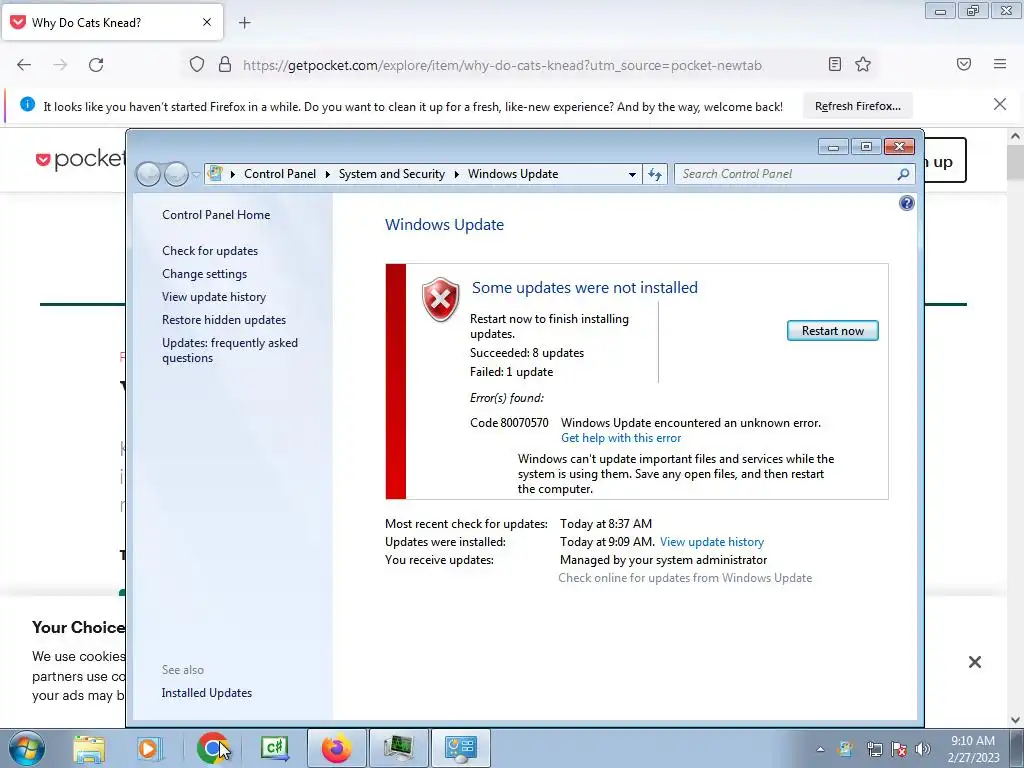Click the Code 80070570 error text
This screenshot has width=1024, height=768.
coord(509,423)
